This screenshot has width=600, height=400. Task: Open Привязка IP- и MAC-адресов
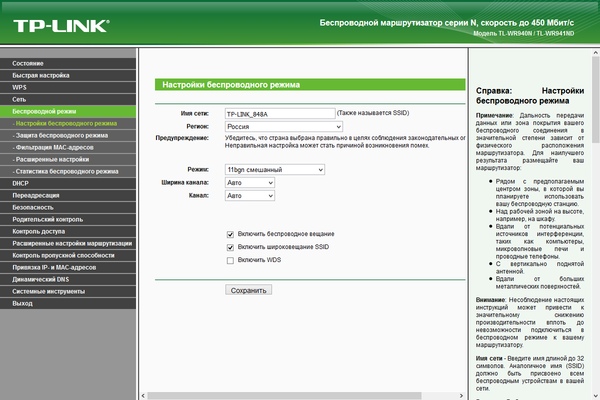(68, 267)
